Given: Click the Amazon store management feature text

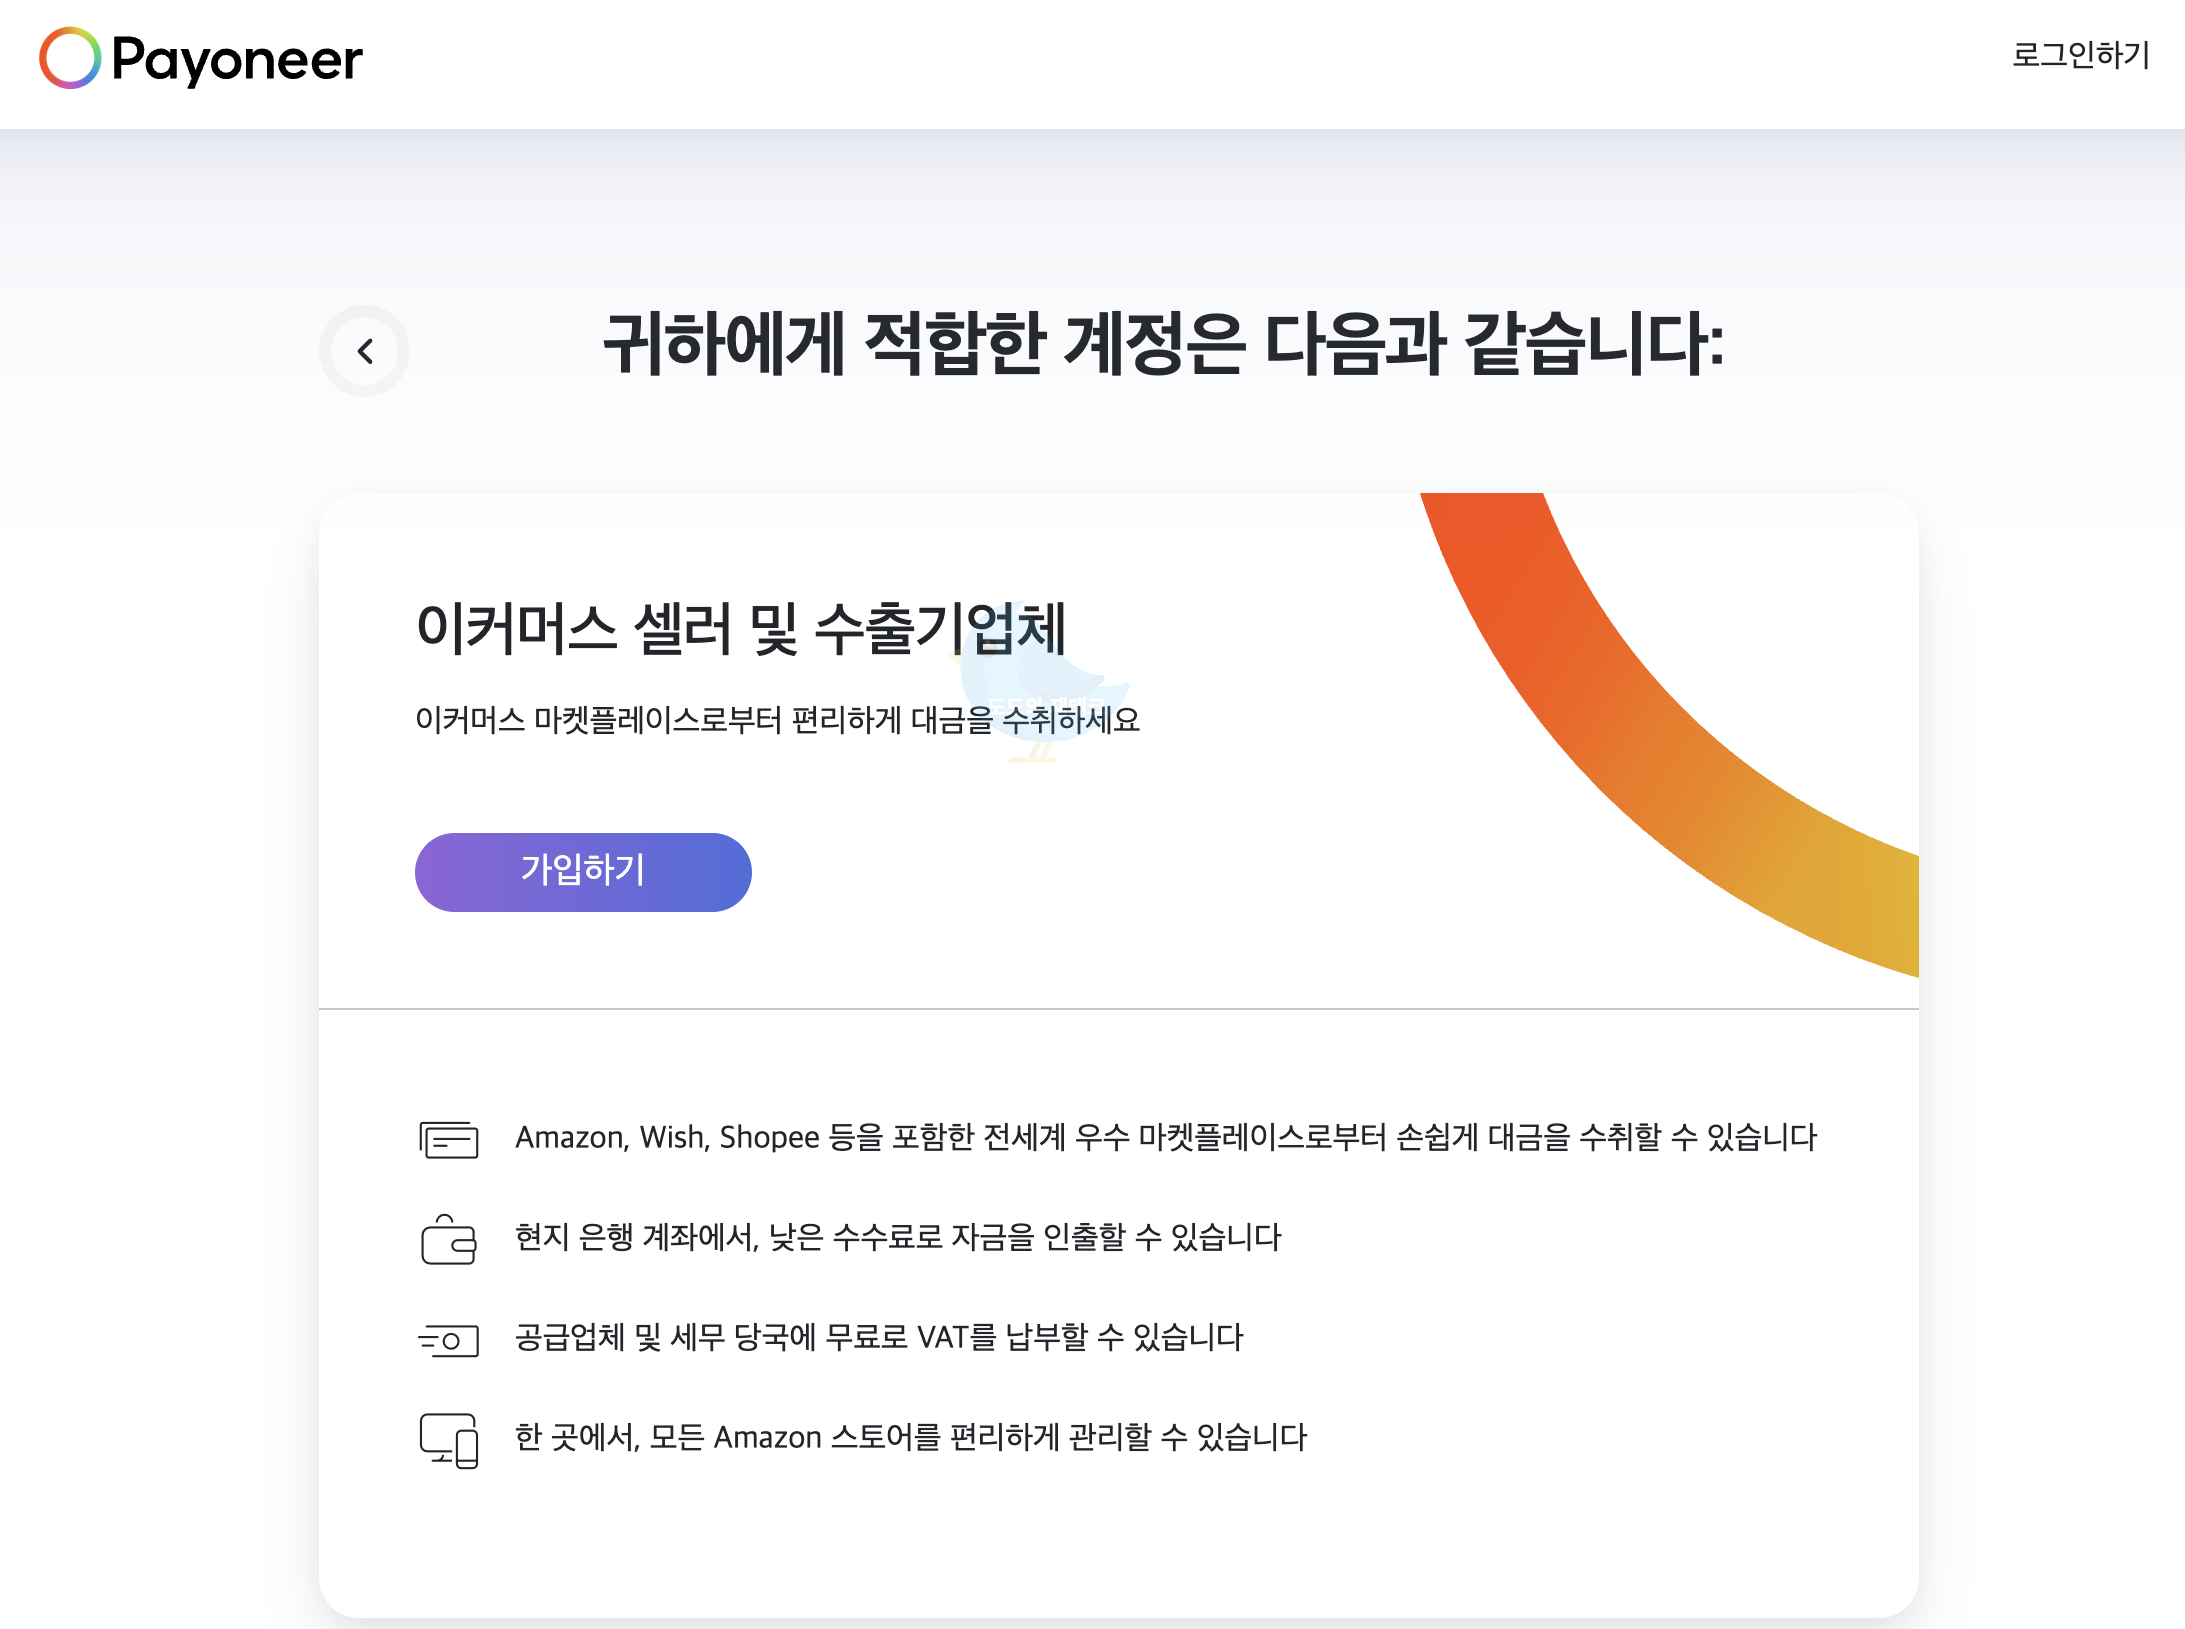Looking at the screenshot, I should tap(911, 1437).
